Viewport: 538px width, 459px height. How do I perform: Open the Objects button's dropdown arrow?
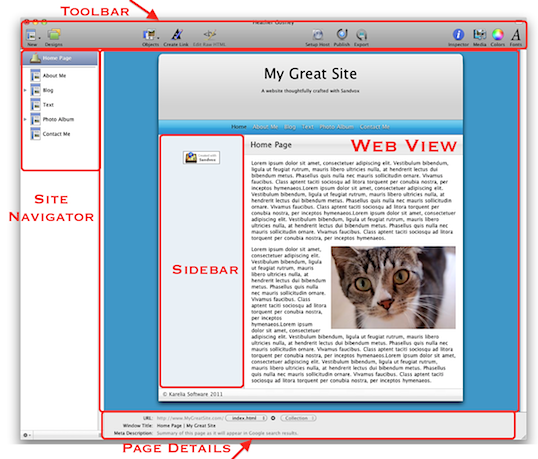(158, 37)
